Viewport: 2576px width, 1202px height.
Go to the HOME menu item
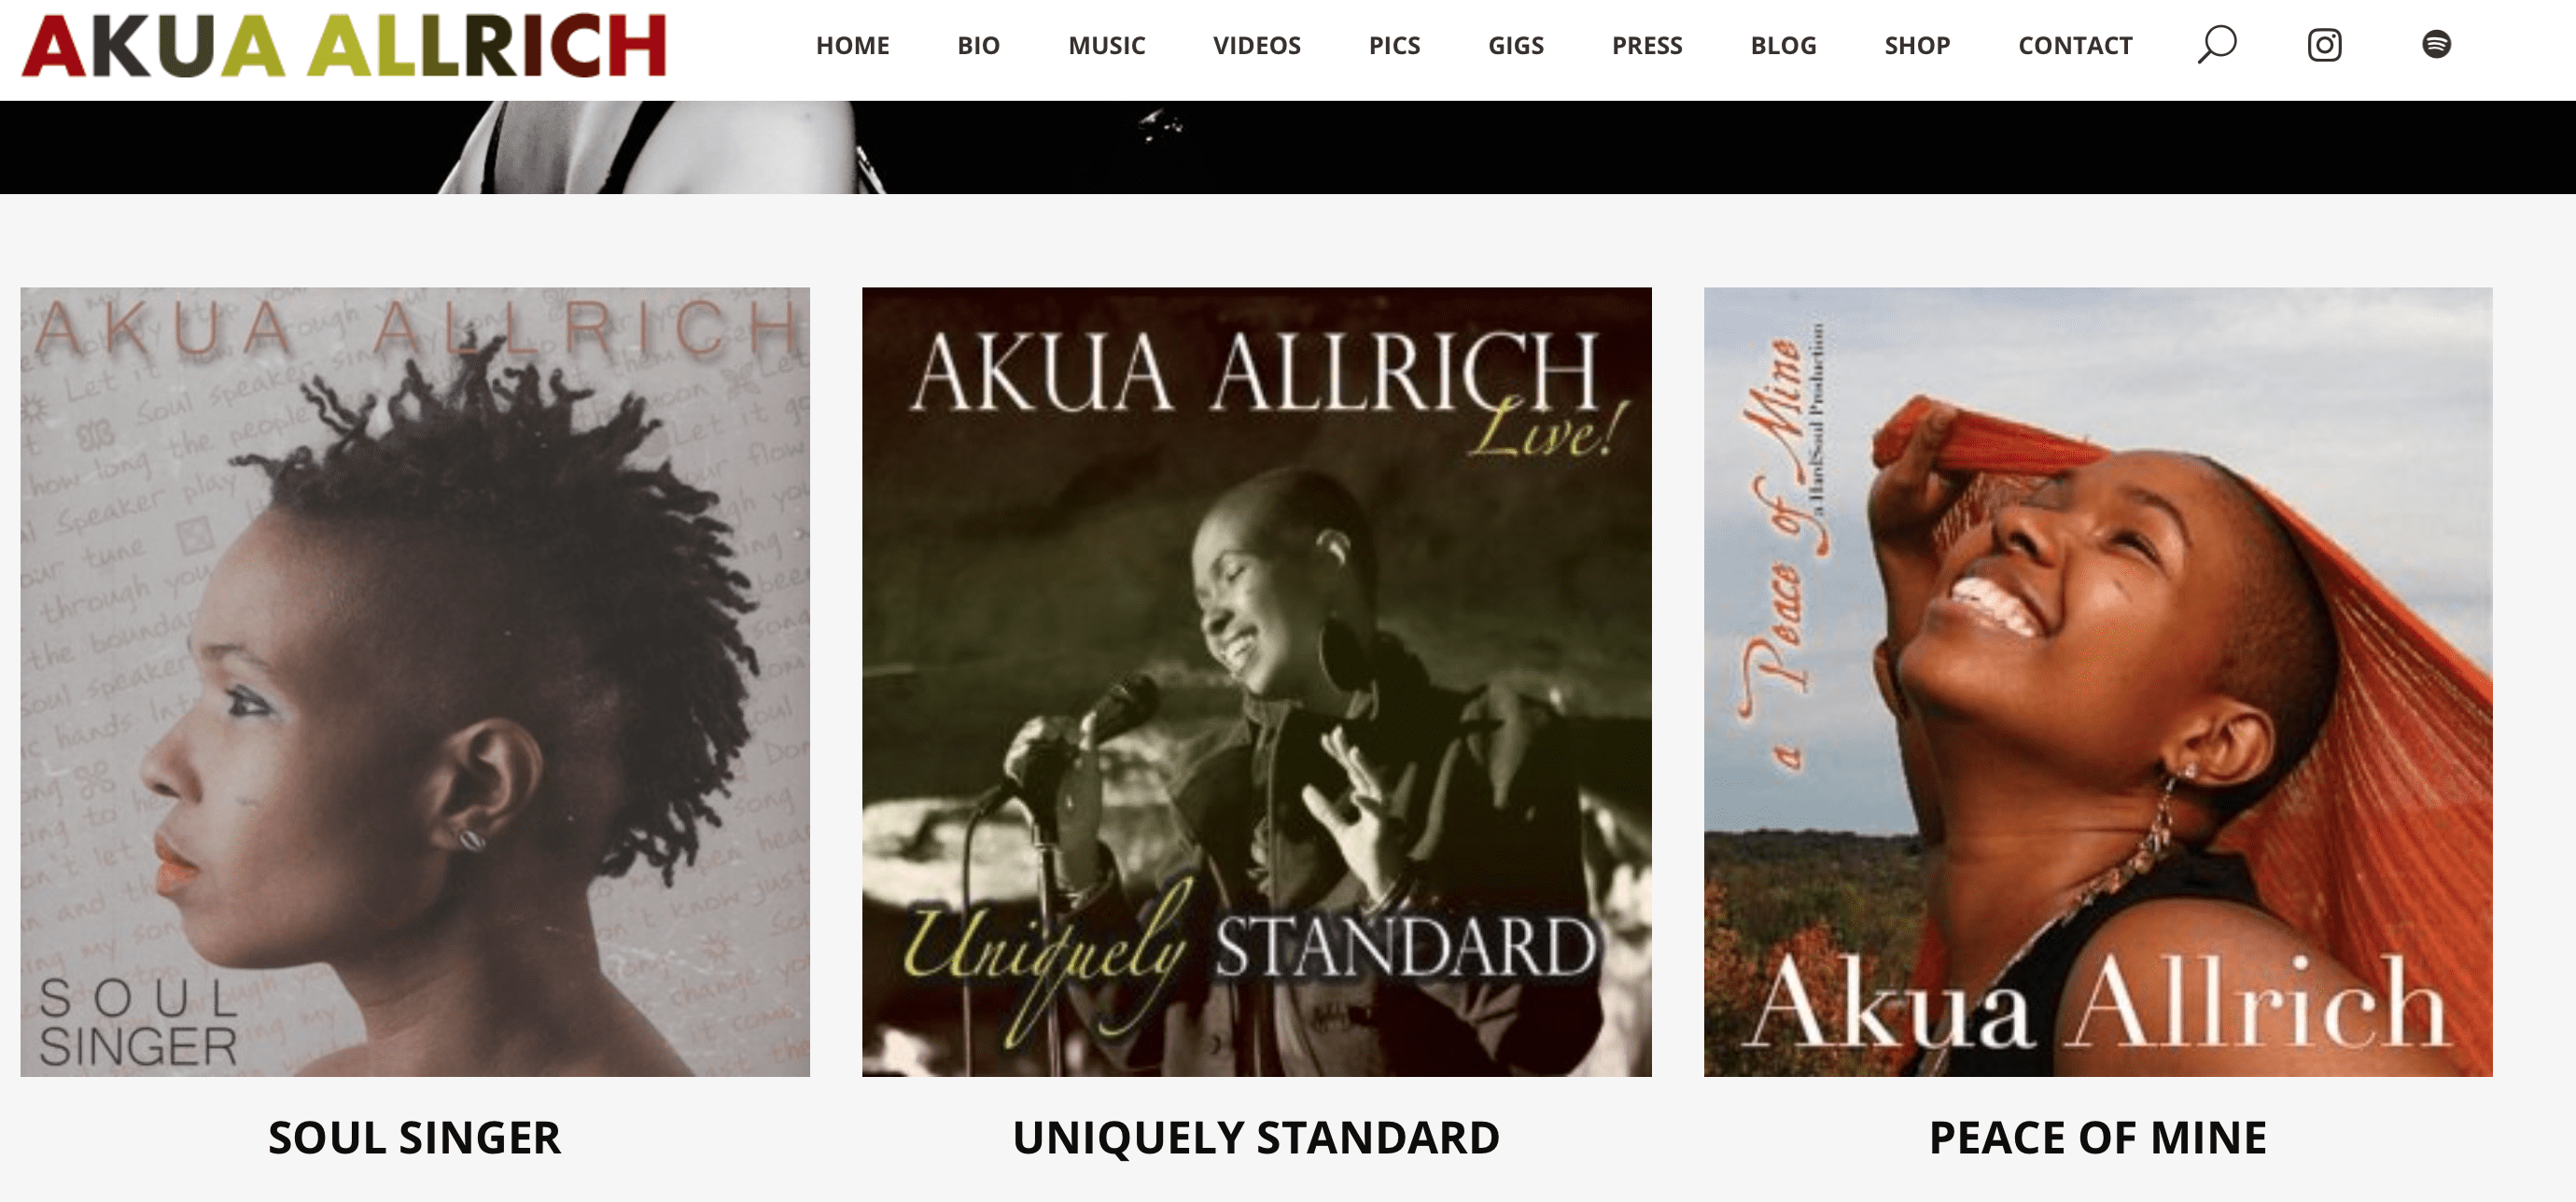click(852, 45)
